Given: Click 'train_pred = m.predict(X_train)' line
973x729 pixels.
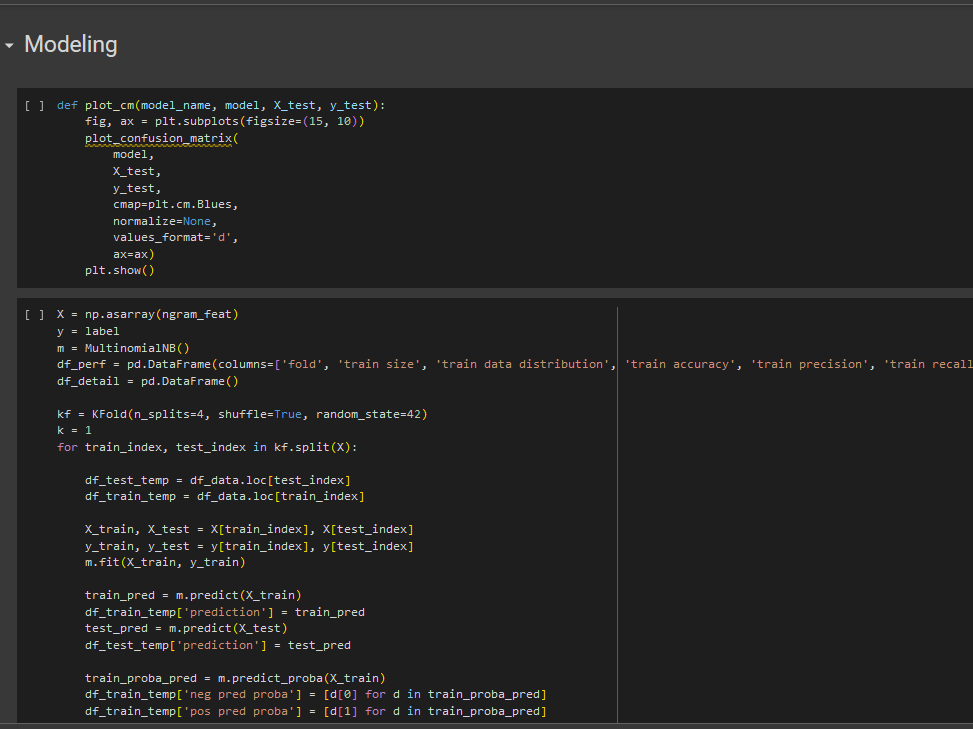Looking at the screenshot, I should 193,595.
